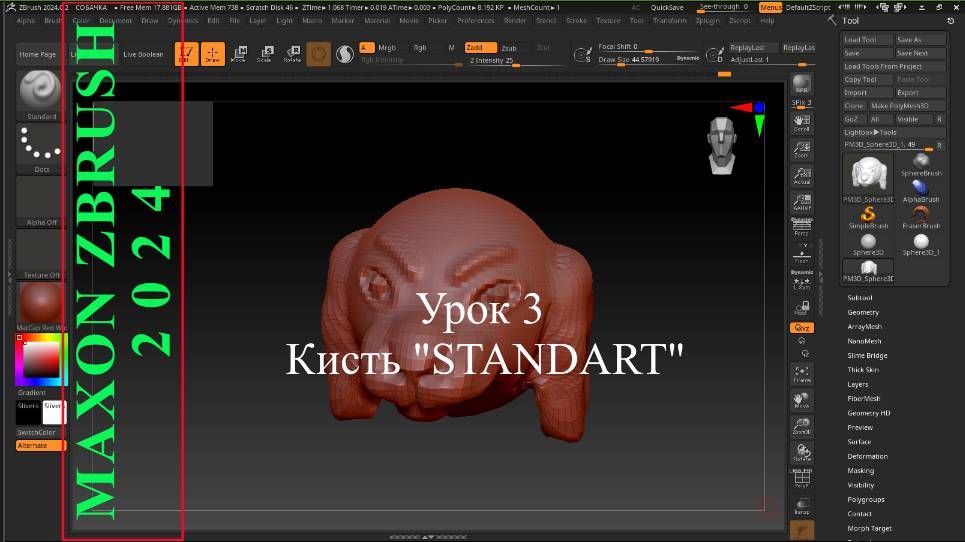Toggle the Floor grid
Image resolution: width=965 pixels, height=542 pixels.
[x=801, y=253]
